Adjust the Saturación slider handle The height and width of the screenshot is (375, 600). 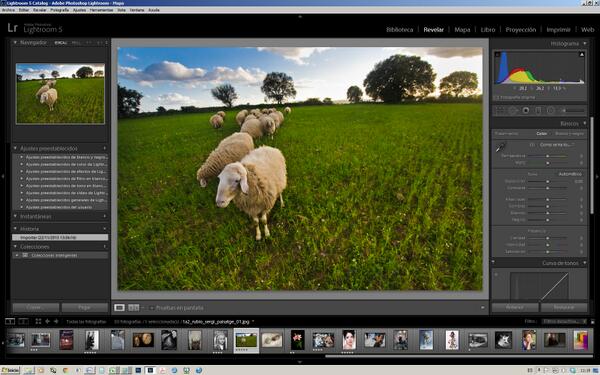click(x=548, y=252)
